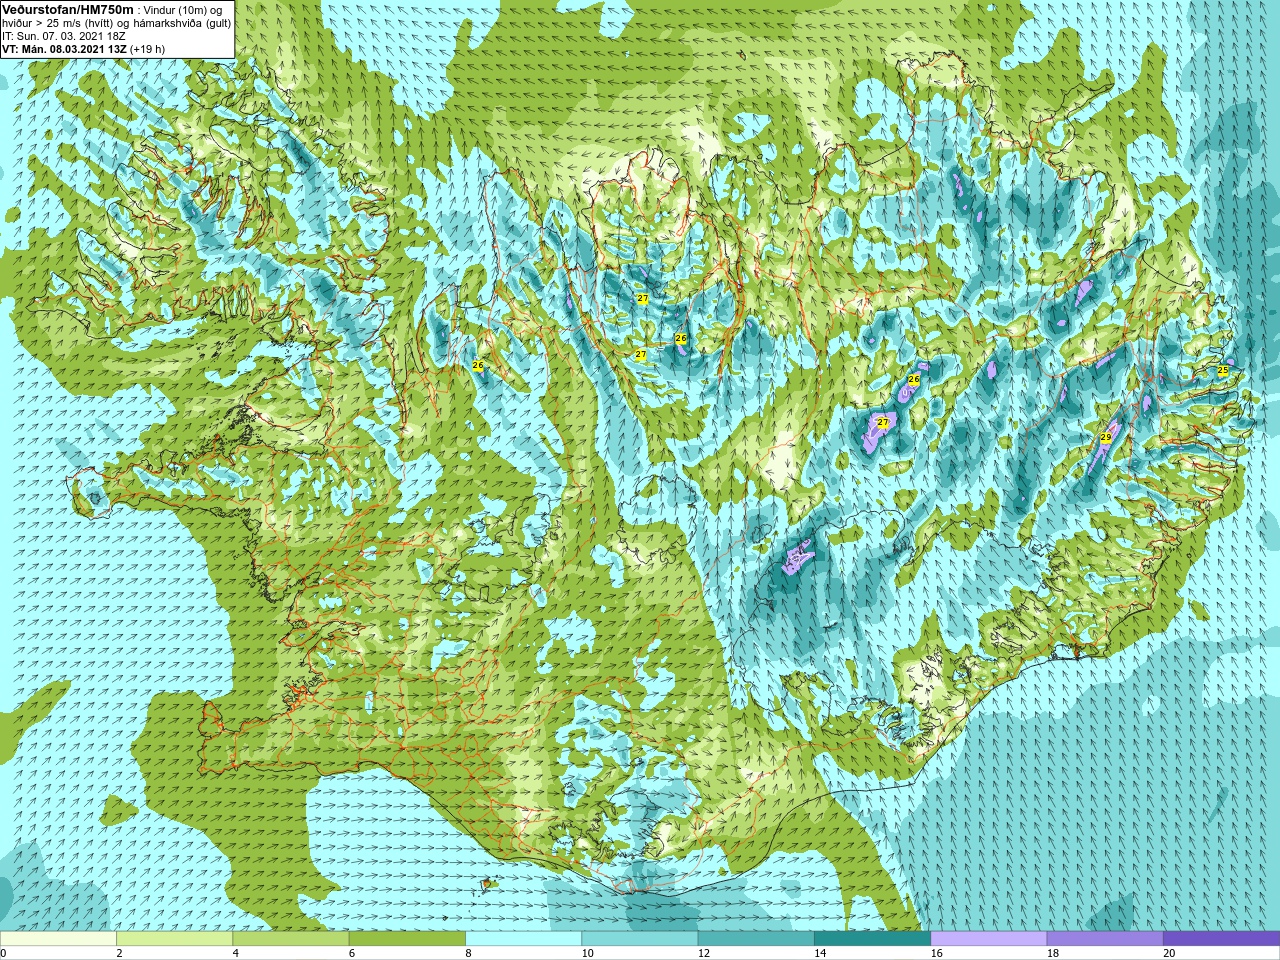Viewport: 1280px width, 960px height.
Task: Select the light teal 10–12 legend swatch
Action: [639, 939]
